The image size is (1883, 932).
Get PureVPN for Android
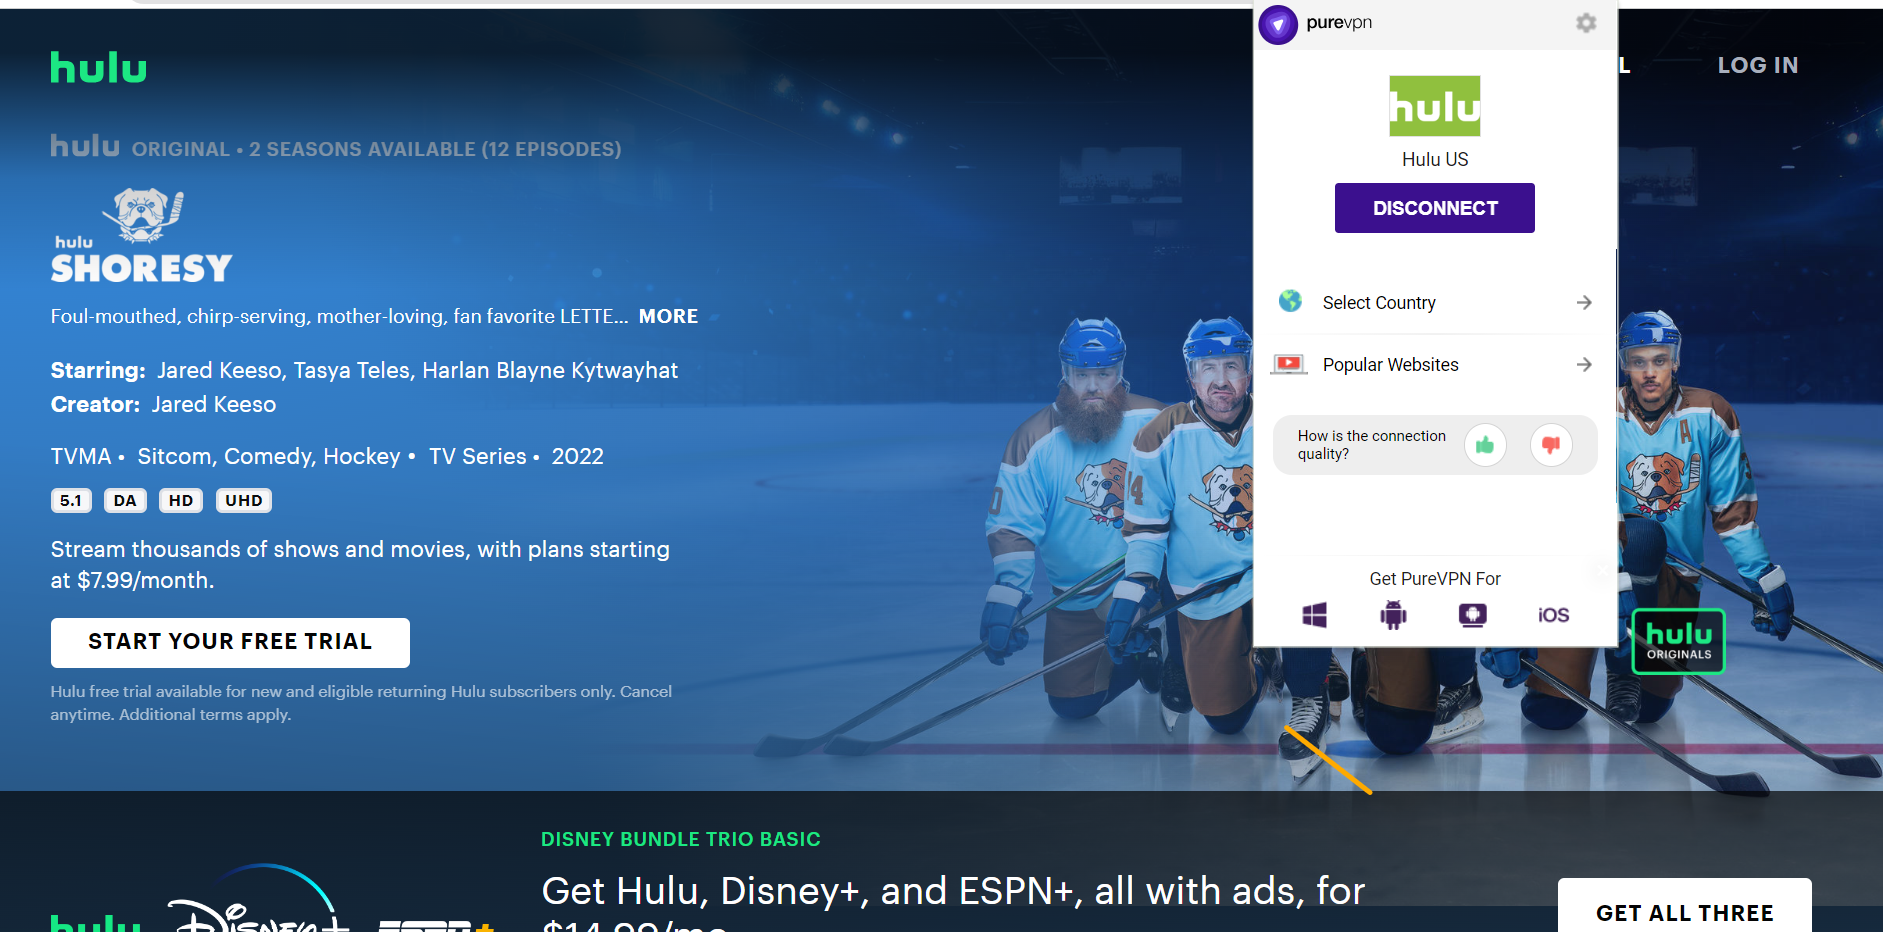pos(1394,615)
